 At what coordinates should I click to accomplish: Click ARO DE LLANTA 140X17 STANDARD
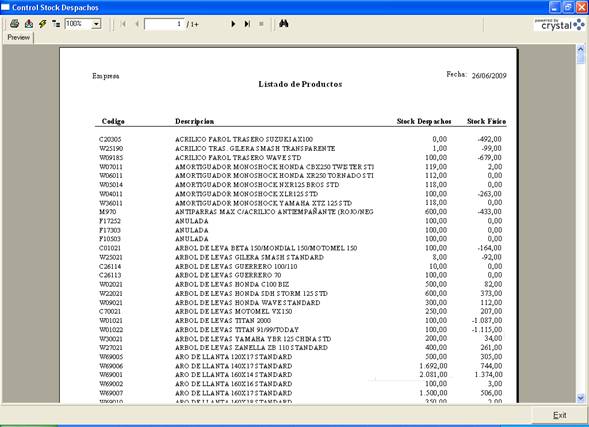233,366
